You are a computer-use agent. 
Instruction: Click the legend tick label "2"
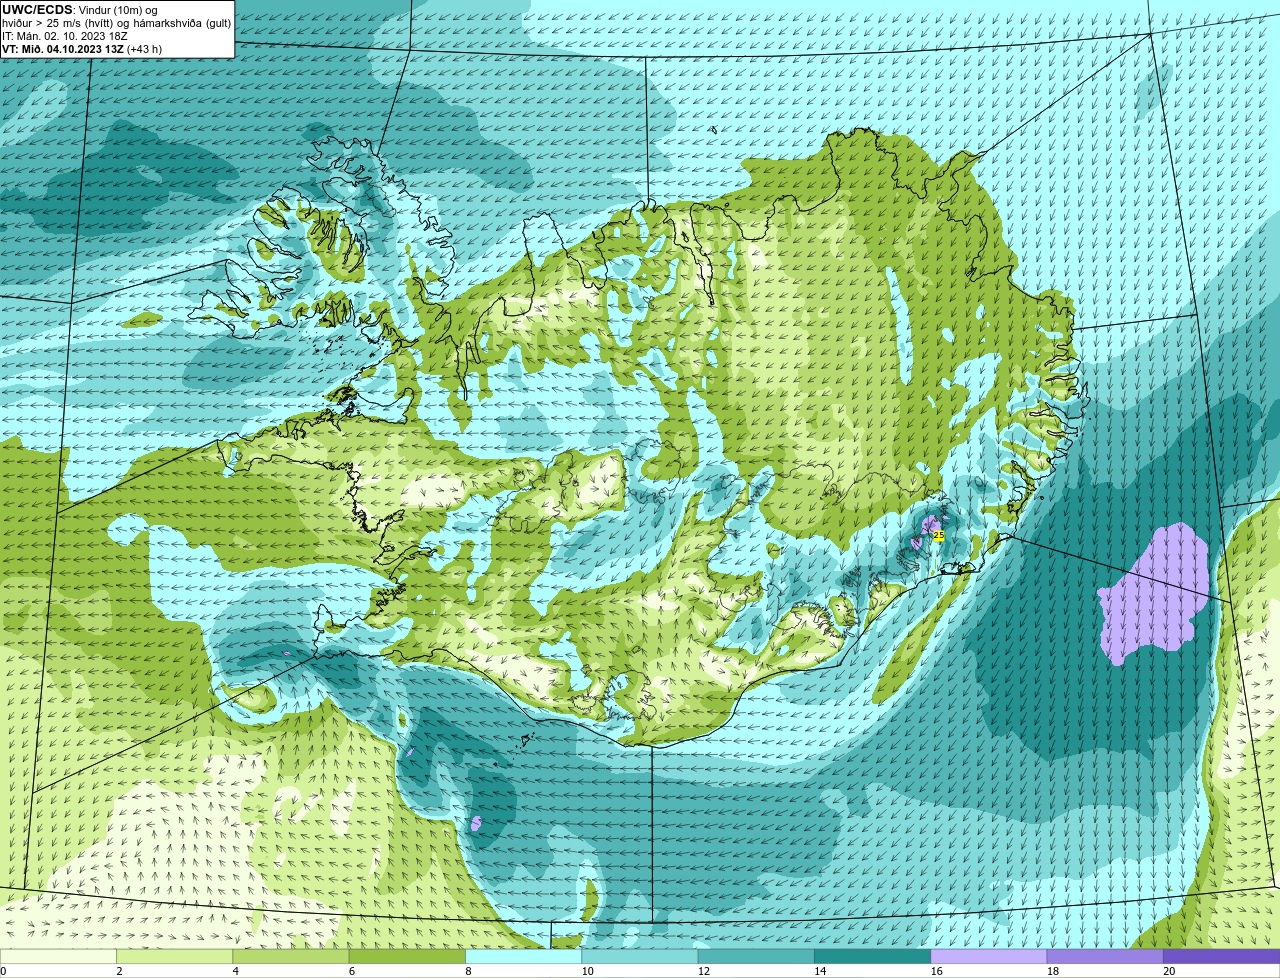coord(119,971)
